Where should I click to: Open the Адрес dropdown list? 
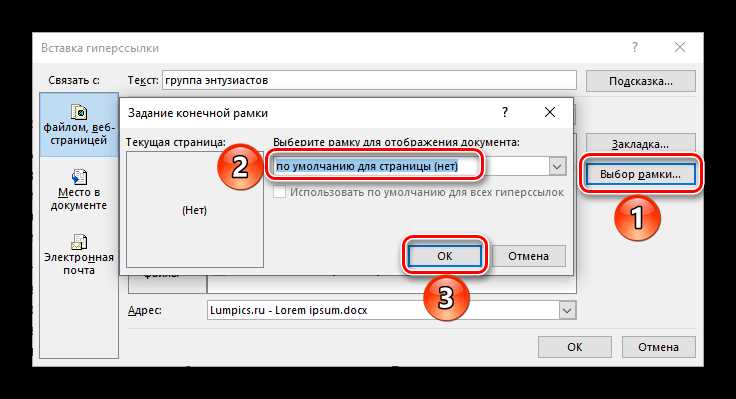click(x=567, y=310)
